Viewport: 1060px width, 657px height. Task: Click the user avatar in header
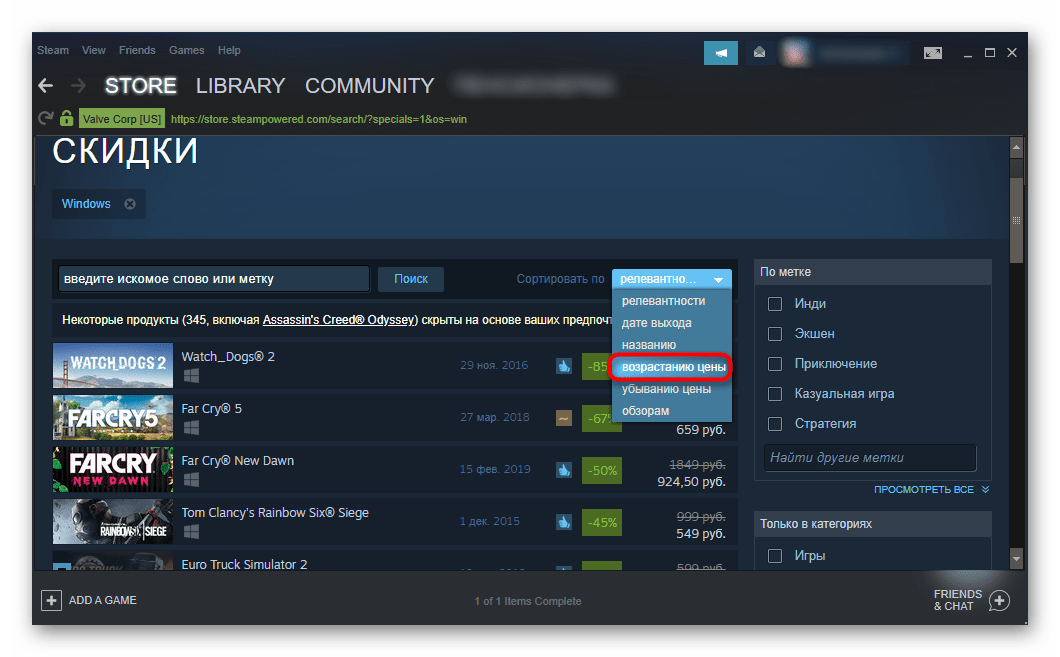pyautogui.click(x=795, y=53)
